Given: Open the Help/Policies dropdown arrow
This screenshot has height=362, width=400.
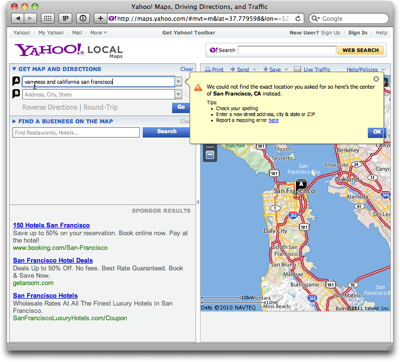Looking at the screenshot, I should pyautogui.click(x=383, y=70).
